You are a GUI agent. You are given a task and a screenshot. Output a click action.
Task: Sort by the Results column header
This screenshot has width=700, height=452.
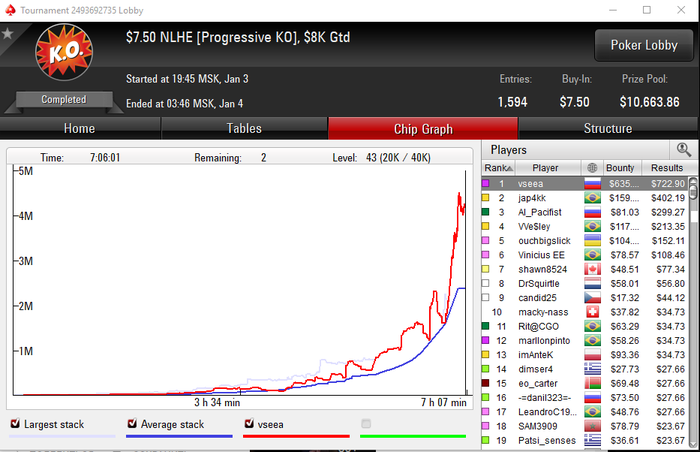[x=669, y=168]
